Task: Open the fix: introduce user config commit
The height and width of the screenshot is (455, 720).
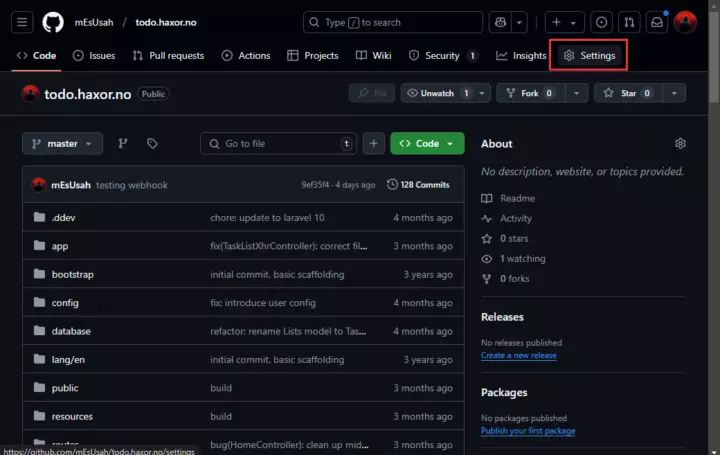Action: click(263, 303)
